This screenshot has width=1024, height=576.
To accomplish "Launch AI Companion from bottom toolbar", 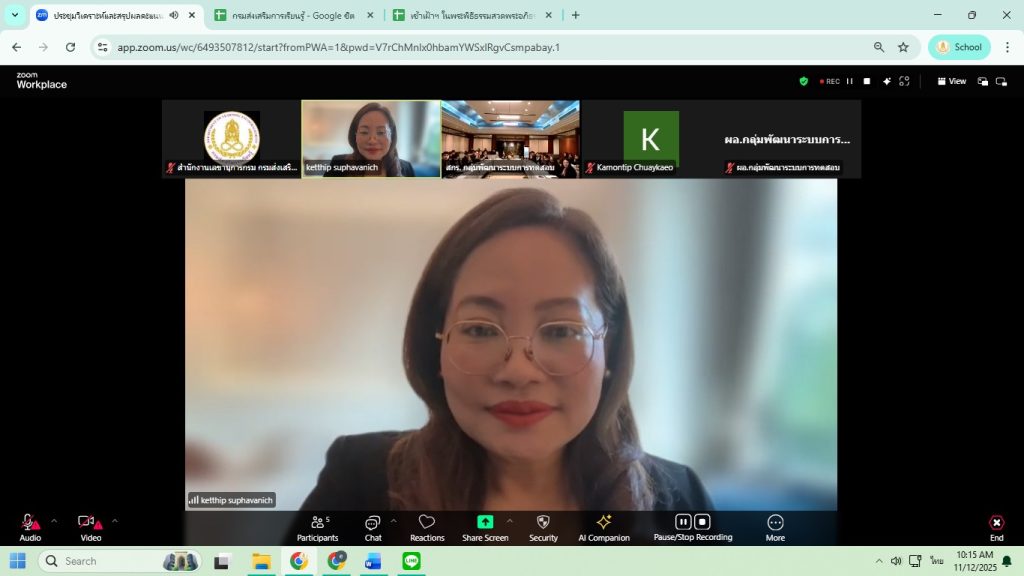I will coord(604,527).
